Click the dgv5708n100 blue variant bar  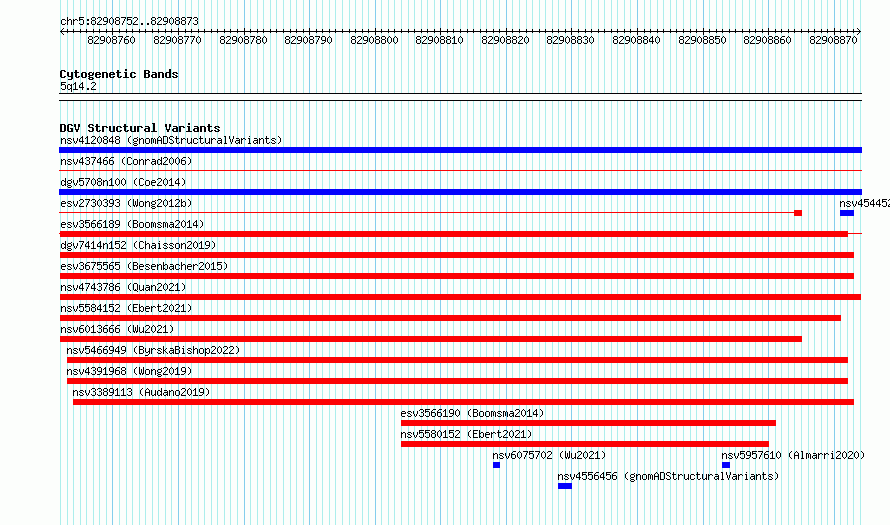click(x=460, y=192)
